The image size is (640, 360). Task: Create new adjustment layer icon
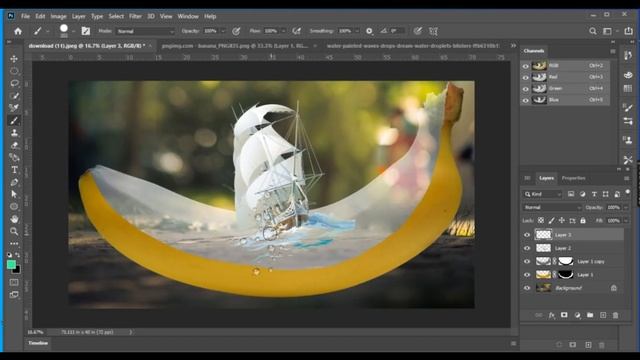(x=577, y=315)
